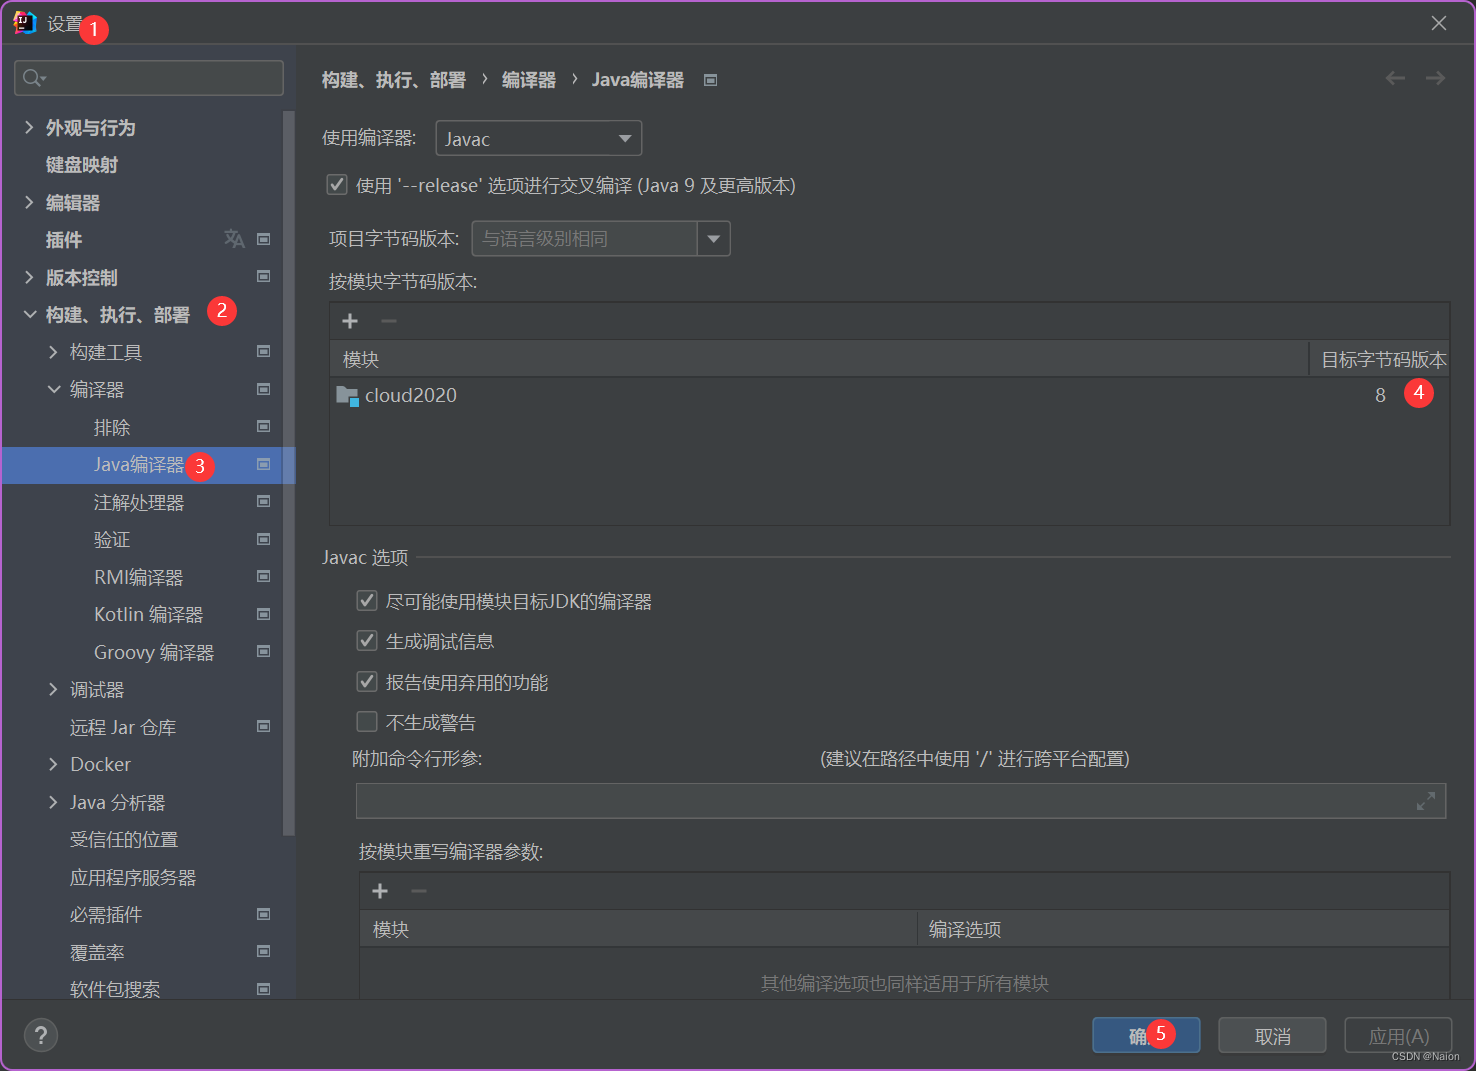The width and height of the screenshot is (1476, 1071).
Task: Expand the 版本控制 tree node
Action: click(29, 277)
